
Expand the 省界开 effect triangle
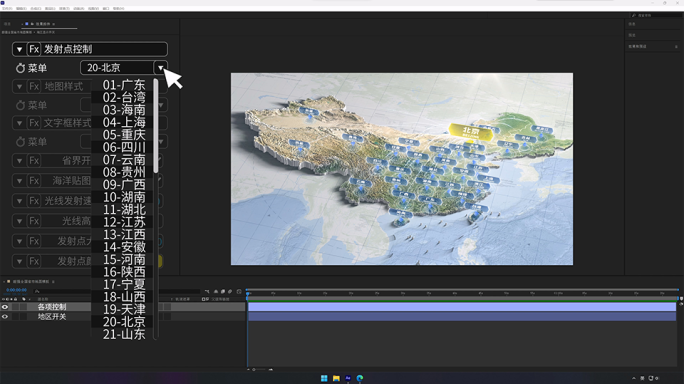[x=19, y=161]
